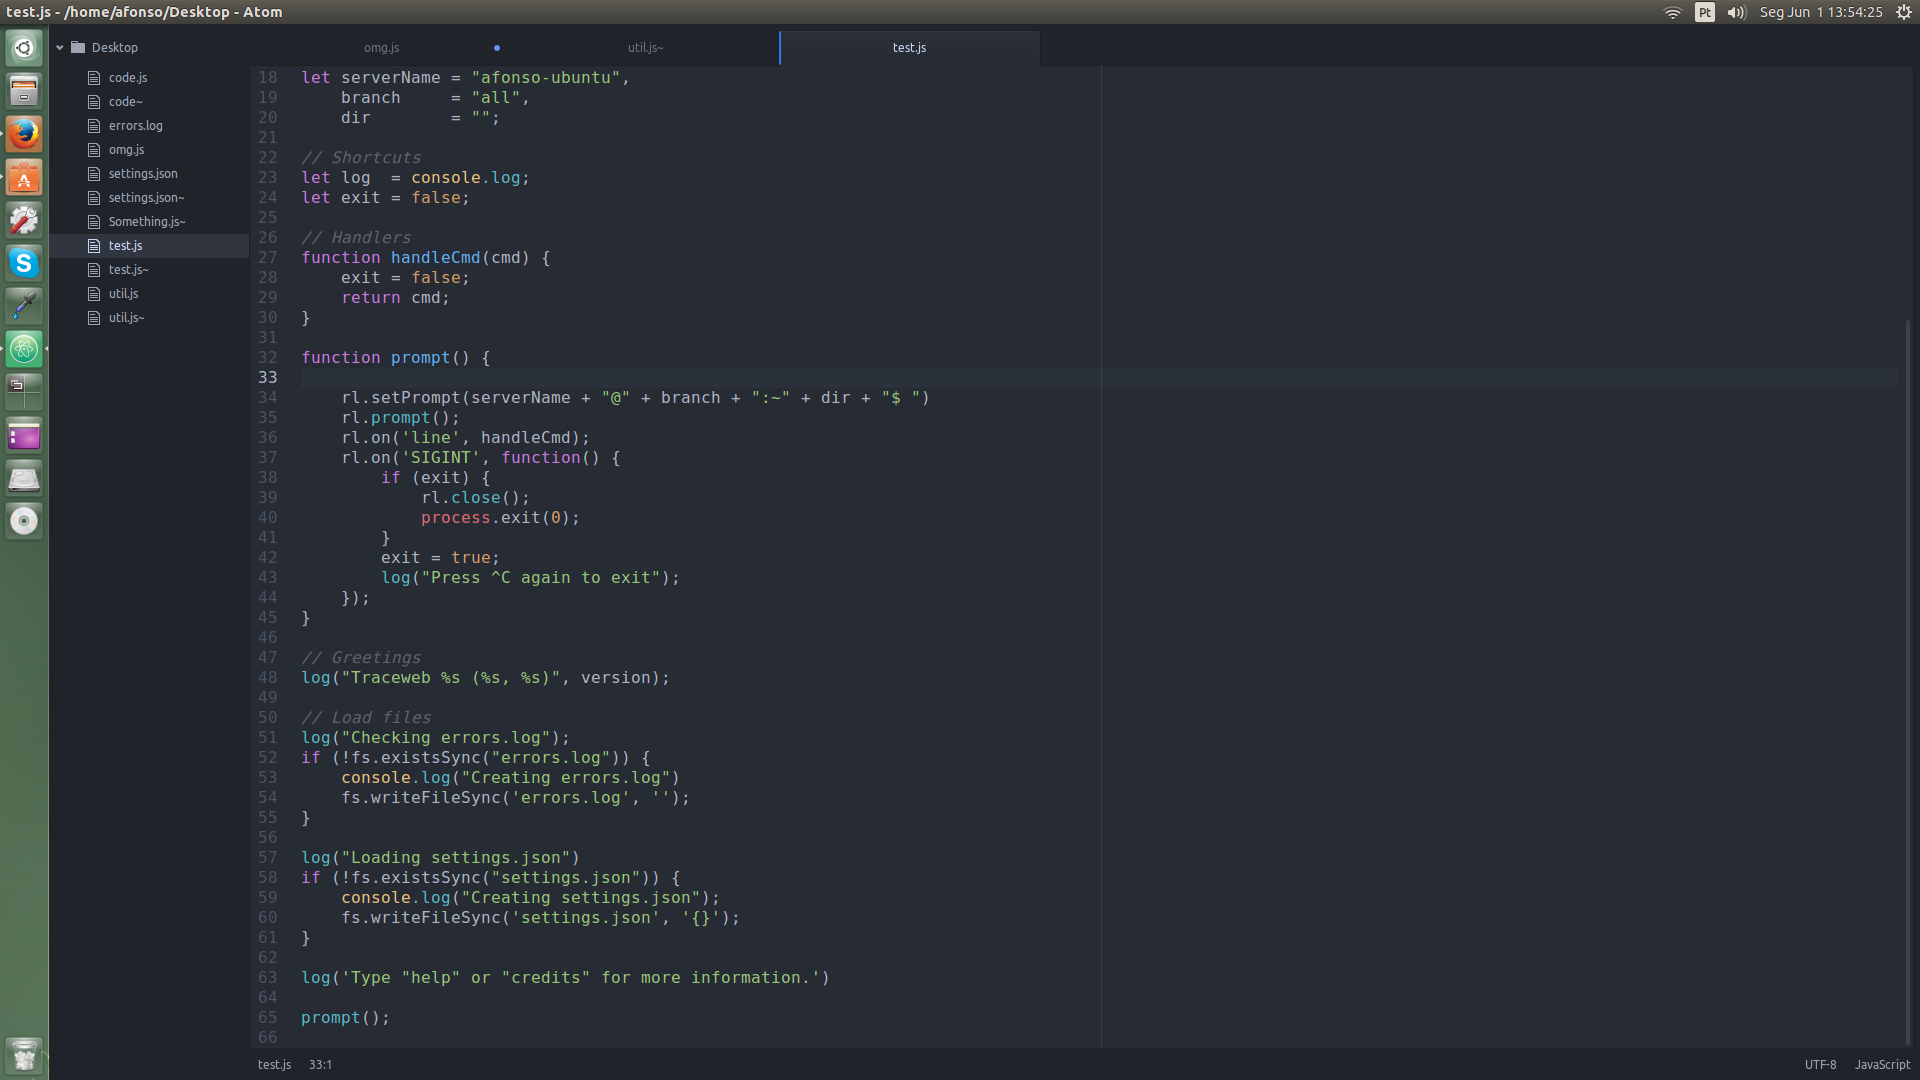1920x1080 pixels.
Task: Click "prompt();" call on line 65
Action: [x=345, y=1017]
